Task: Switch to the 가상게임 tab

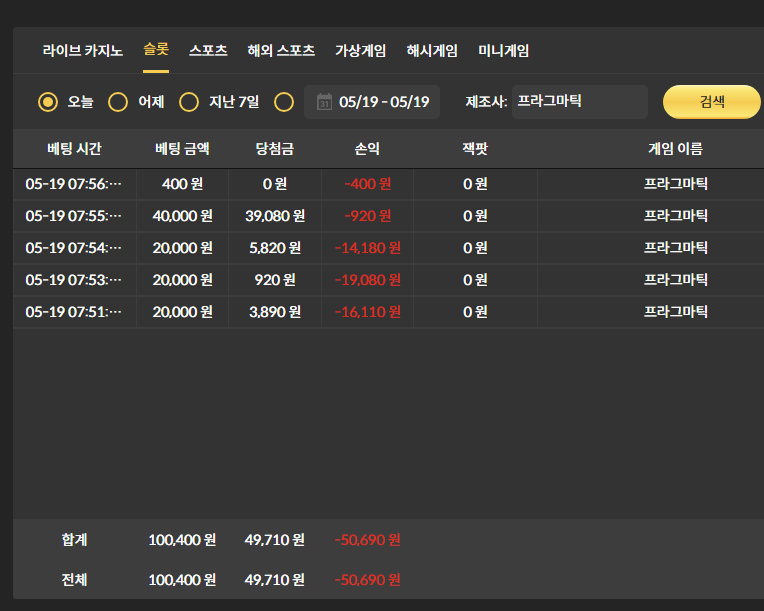Action: pyautogui.click(x=361, y=51)
